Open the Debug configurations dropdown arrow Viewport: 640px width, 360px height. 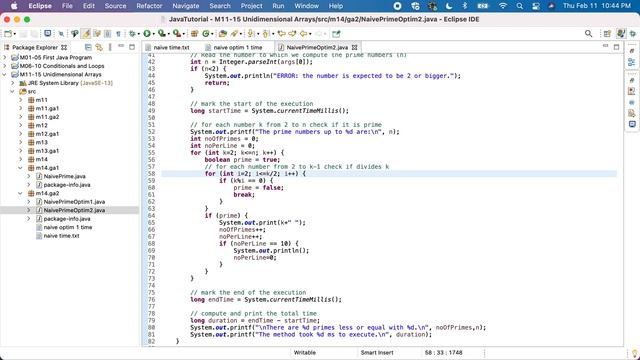point(138,34)
